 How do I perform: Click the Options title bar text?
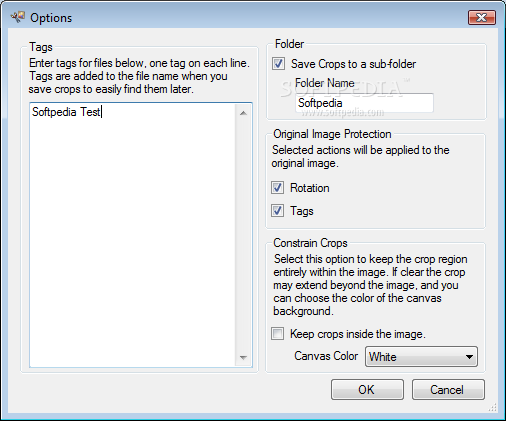[51, 18]
